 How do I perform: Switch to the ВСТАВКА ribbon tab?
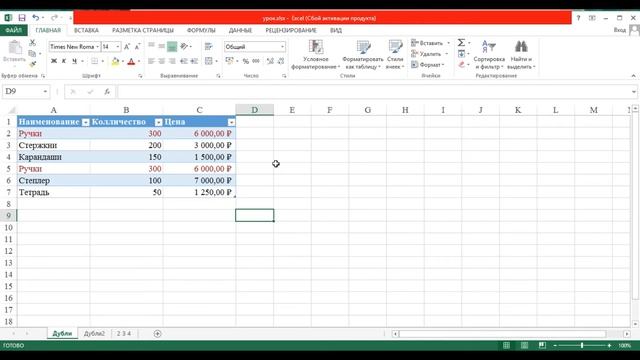tap(86, 30)
